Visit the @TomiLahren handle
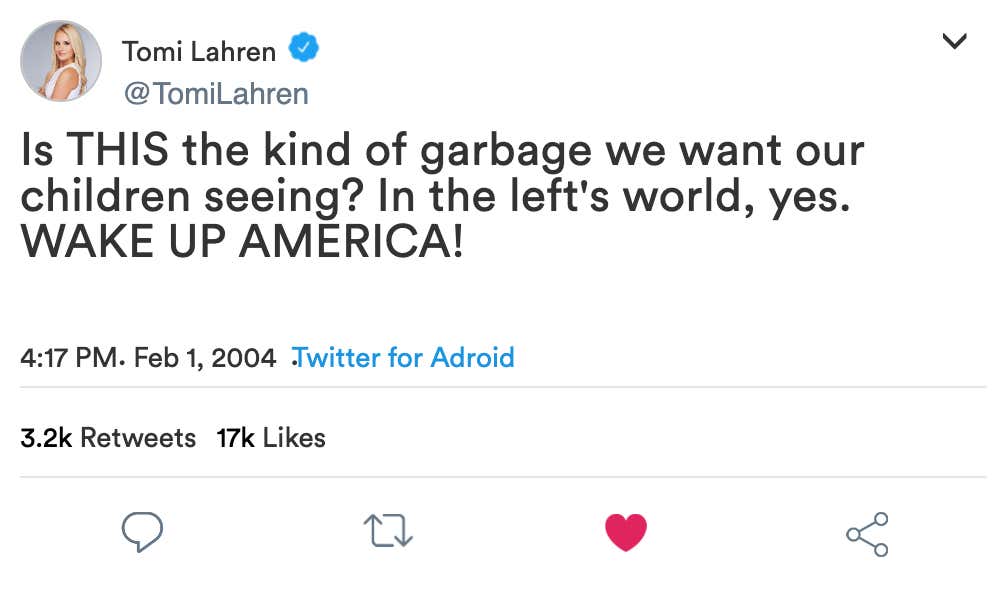 [x=215, y=93]
